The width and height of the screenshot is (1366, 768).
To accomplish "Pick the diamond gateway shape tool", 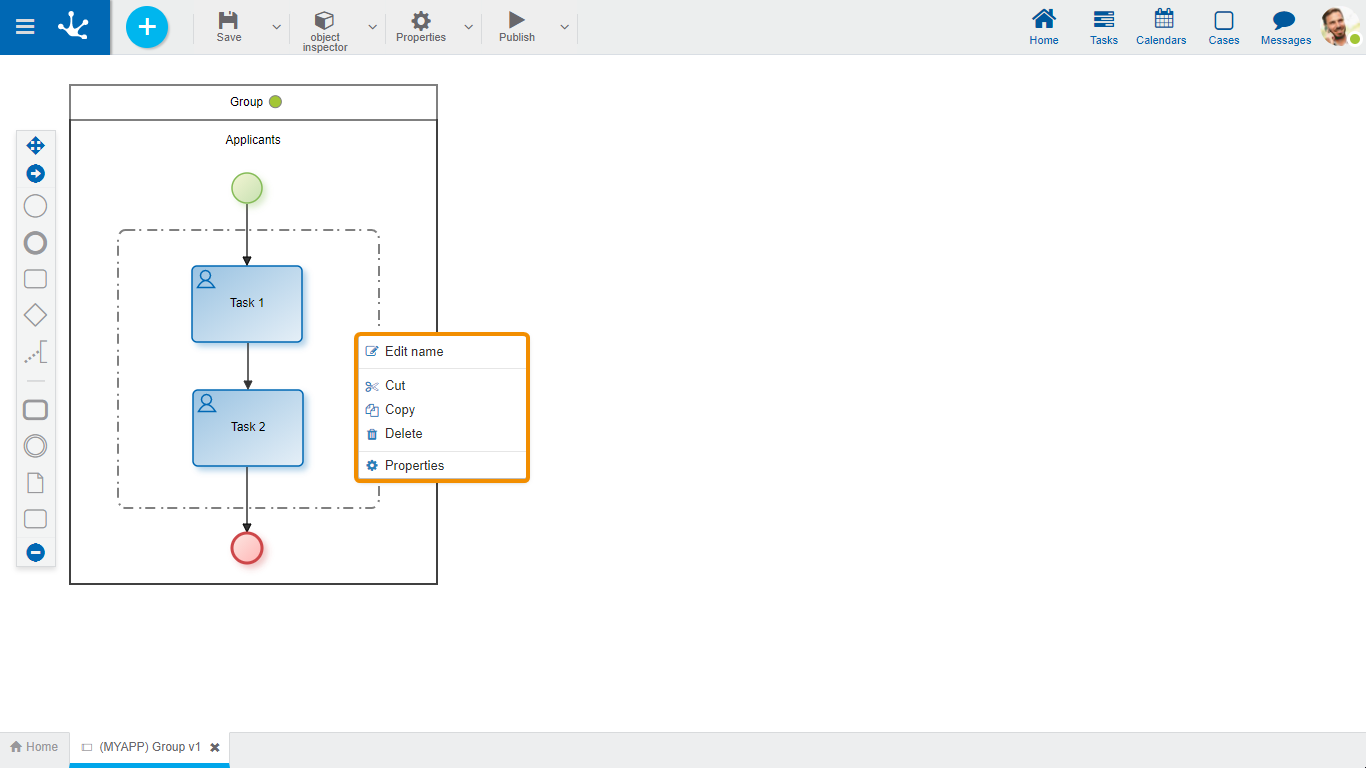I will pyautogui.click(x=35, y=315).
